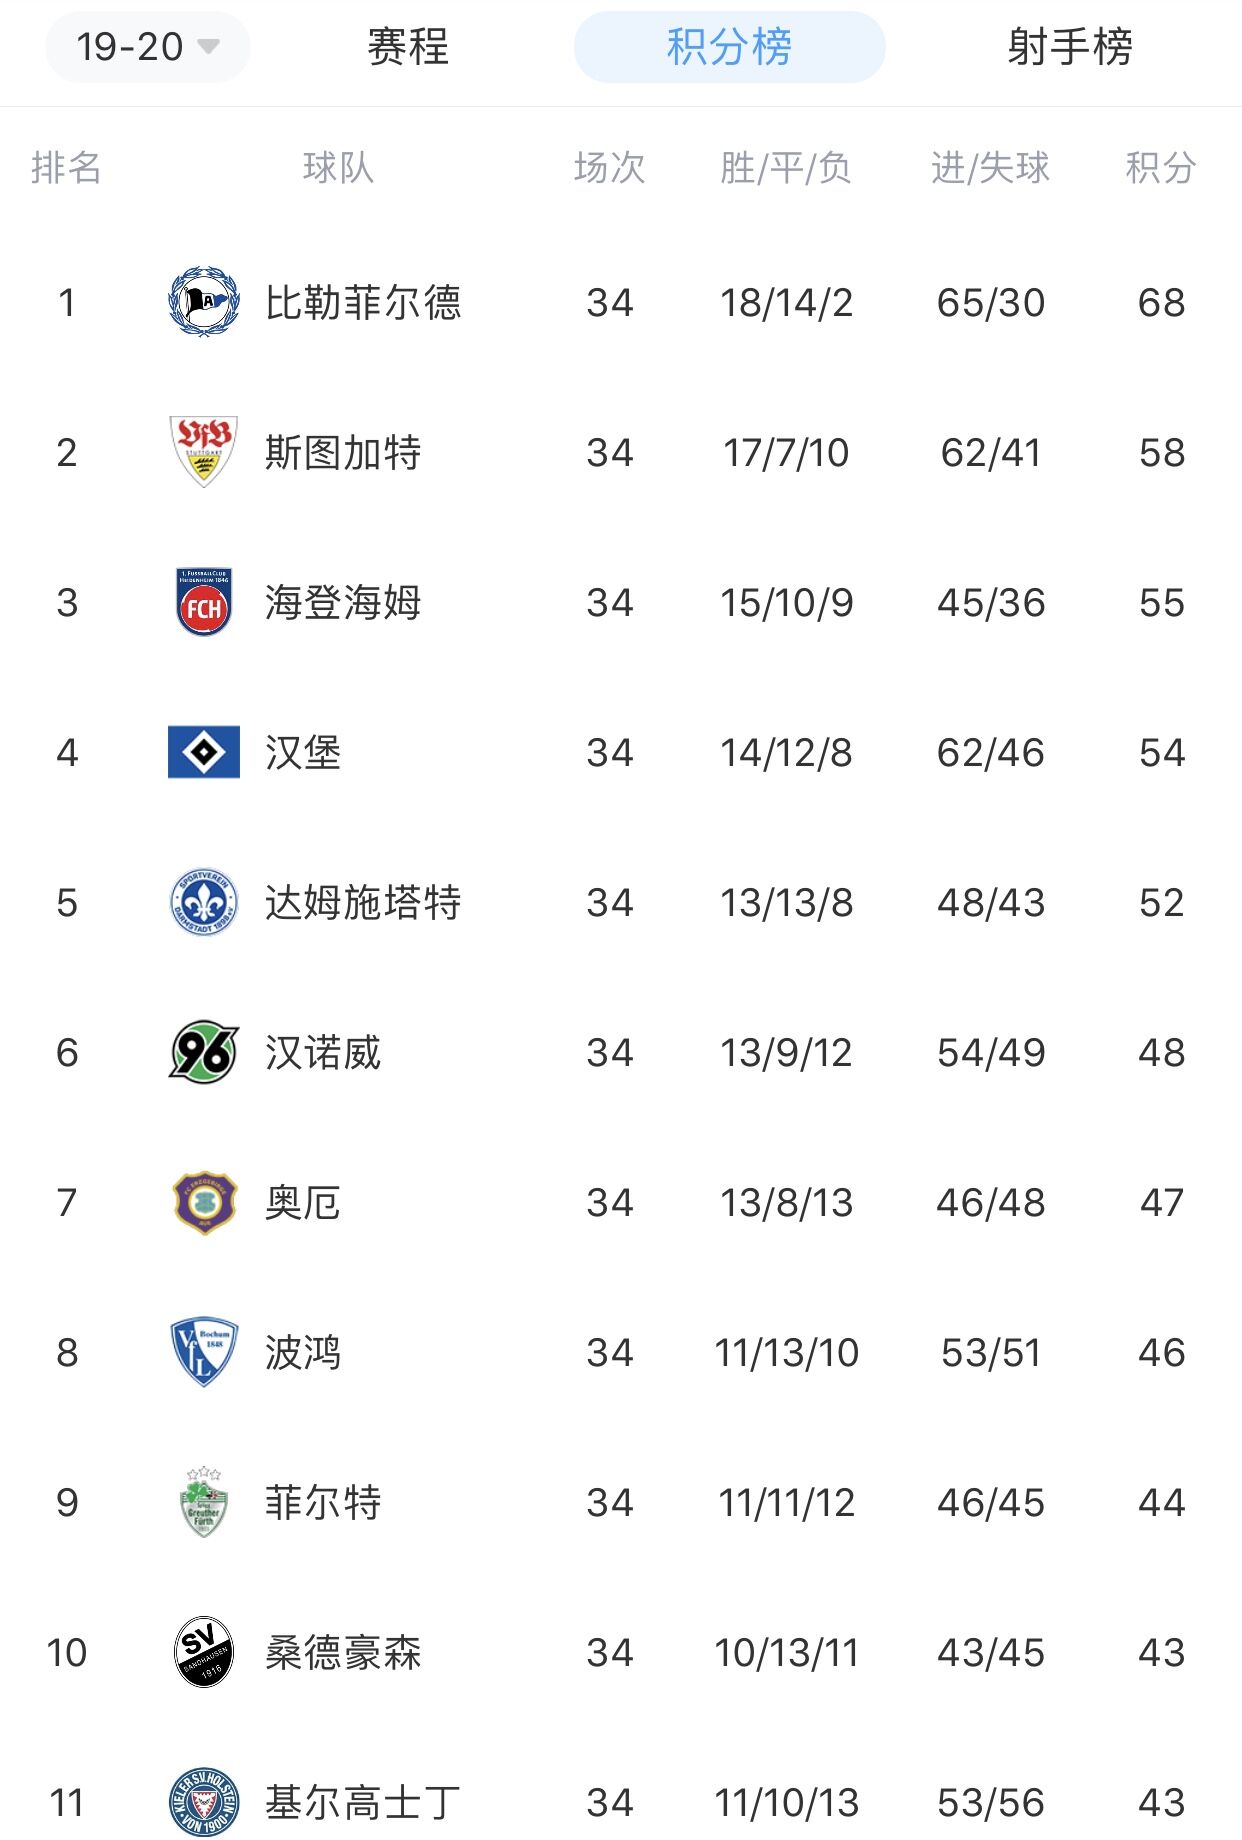
Task: Open the 奥厄 purple crest
Action: (204, 1202)
